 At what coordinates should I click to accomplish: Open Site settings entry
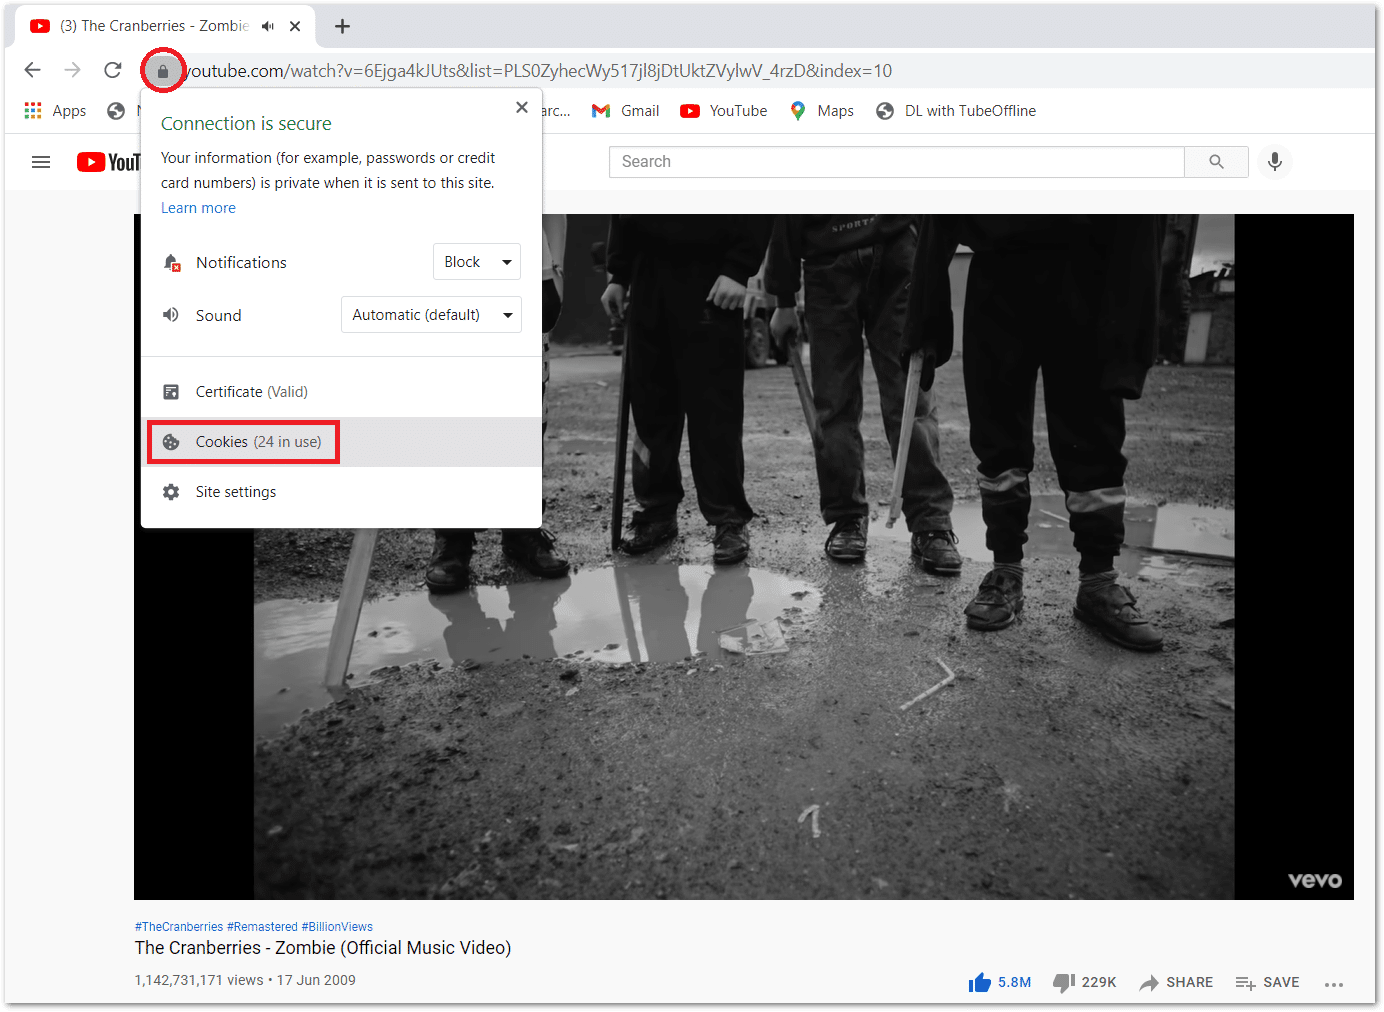(341, 492)
